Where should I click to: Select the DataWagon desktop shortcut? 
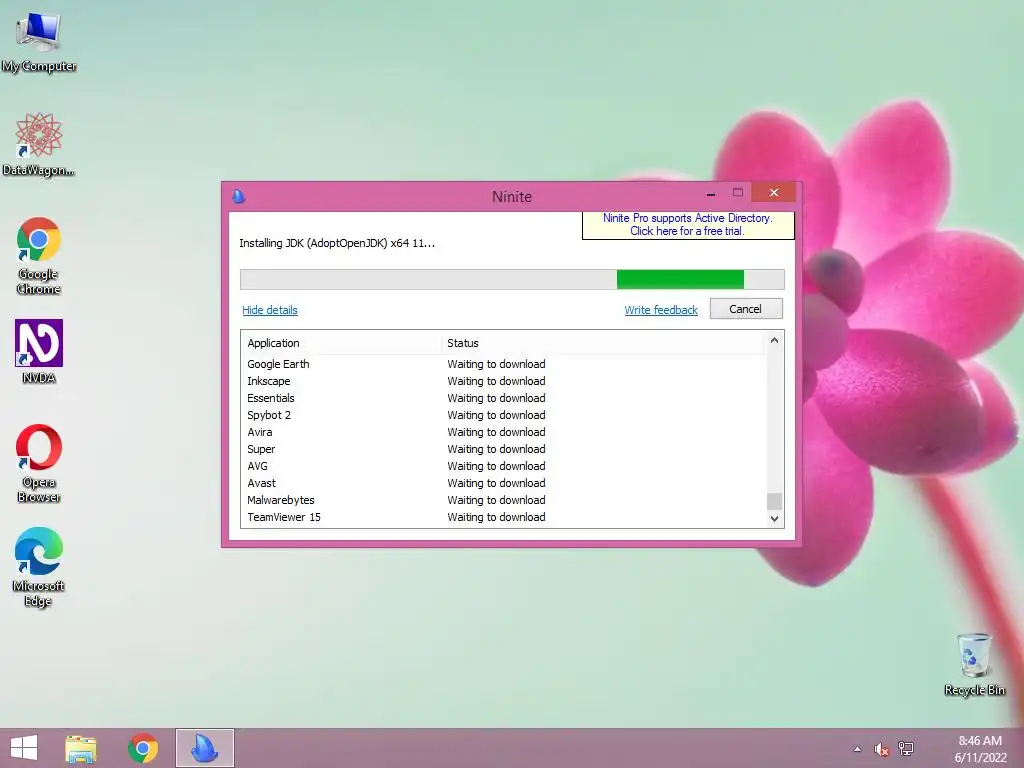(x=39, y=144)
